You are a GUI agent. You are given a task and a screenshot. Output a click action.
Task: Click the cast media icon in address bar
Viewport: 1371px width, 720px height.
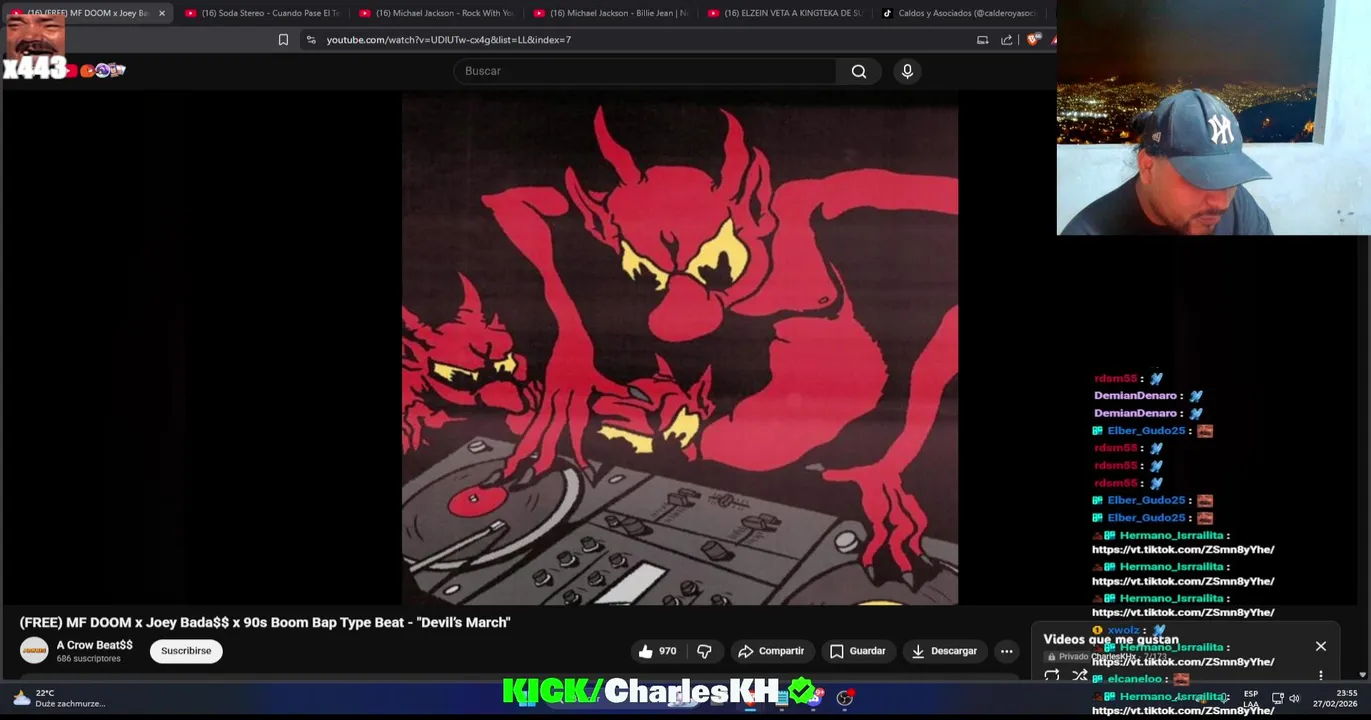tap(982, 40)
